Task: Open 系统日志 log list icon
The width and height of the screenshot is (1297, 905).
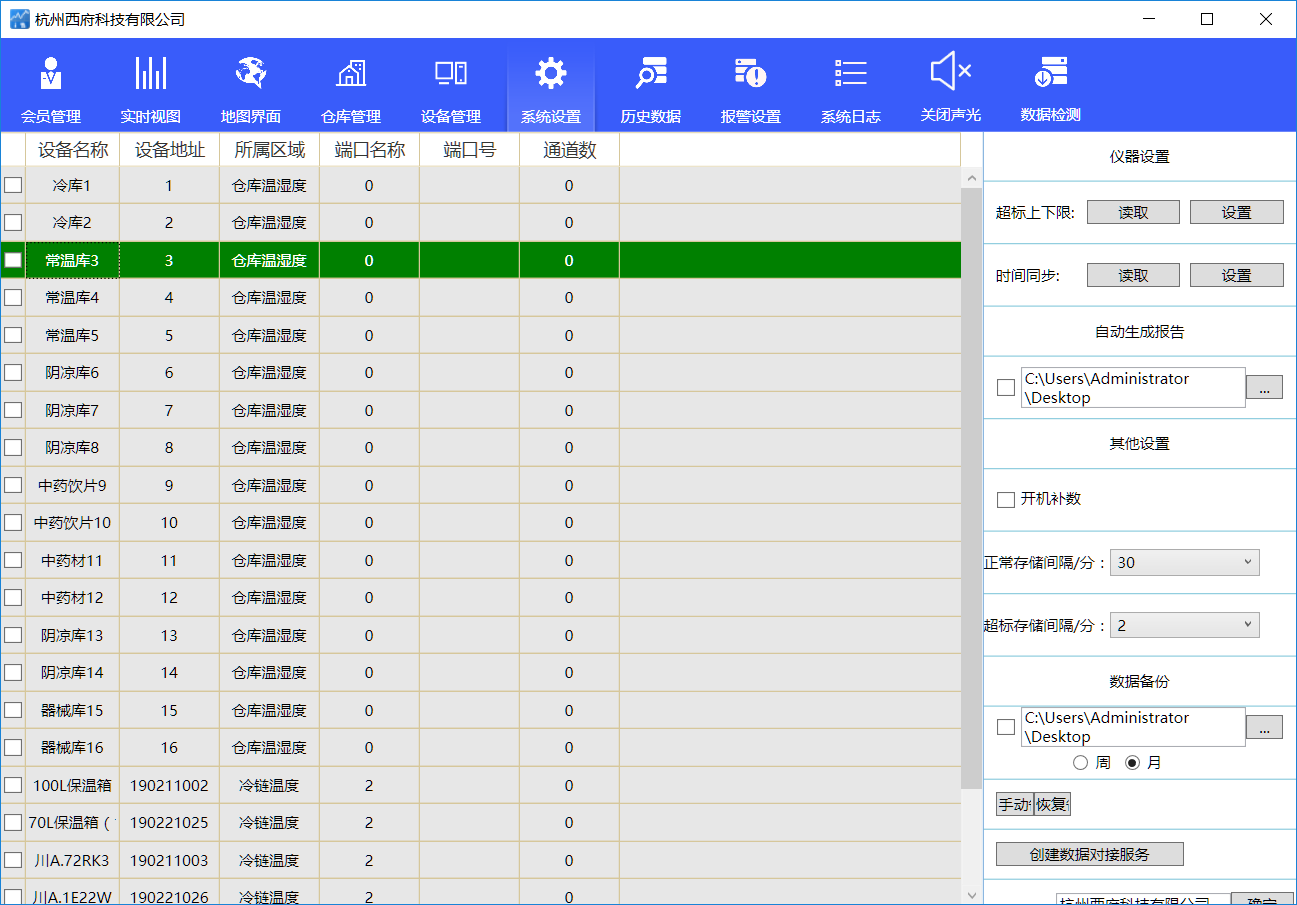Action: 851,73
